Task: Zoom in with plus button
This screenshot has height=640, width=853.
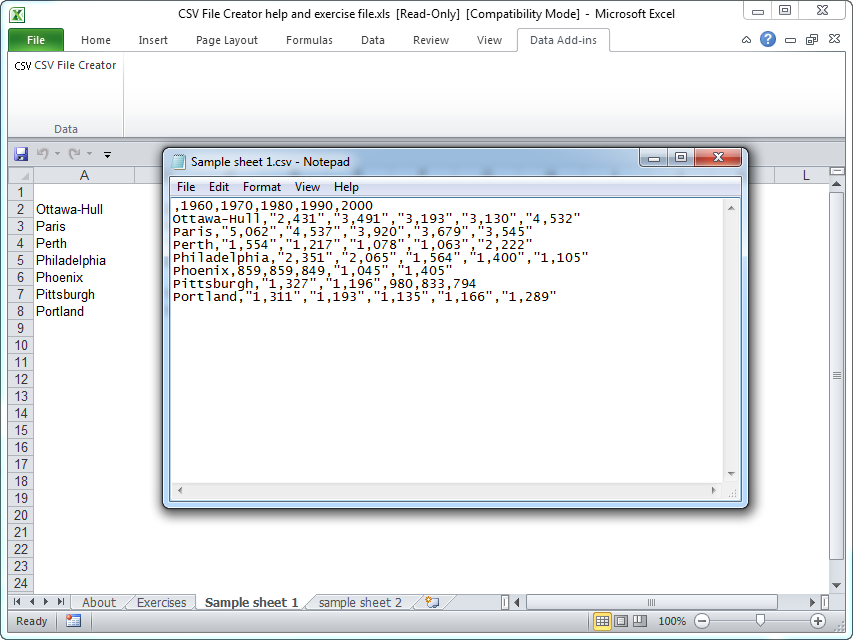Action: 817,621
